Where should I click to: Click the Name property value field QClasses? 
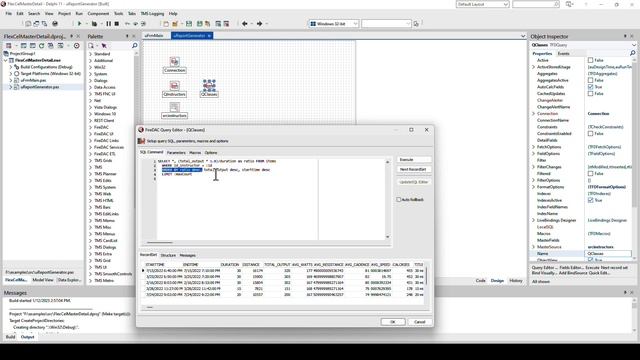(x=608, y=253)
